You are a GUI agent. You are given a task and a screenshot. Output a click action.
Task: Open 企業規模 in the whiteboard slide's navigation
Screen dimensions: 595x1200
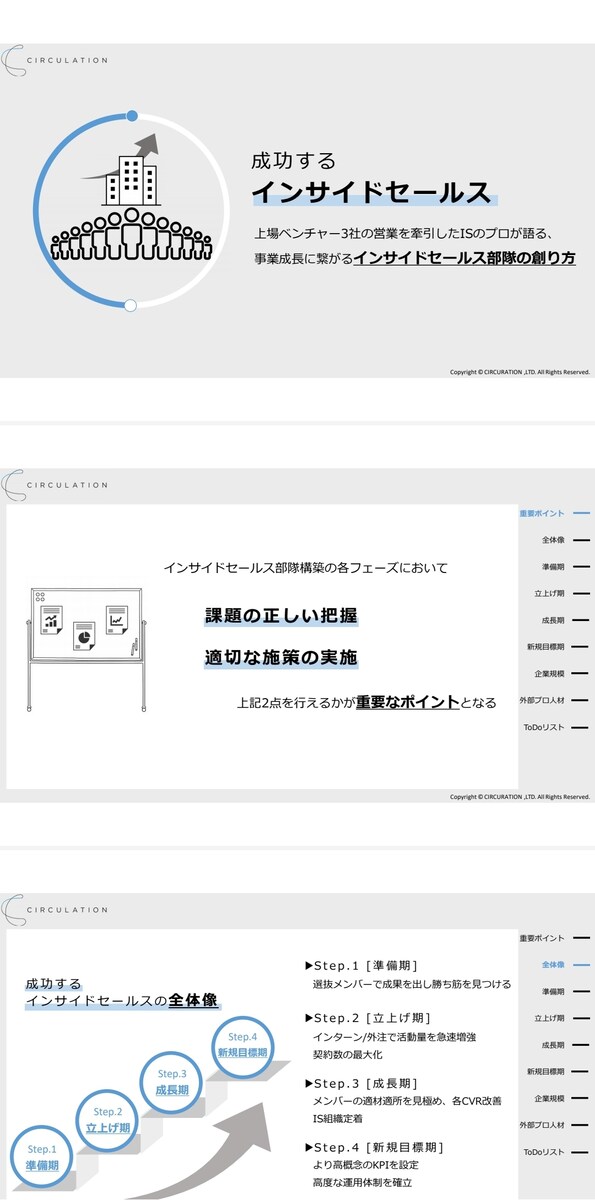(x=562, y=674)
